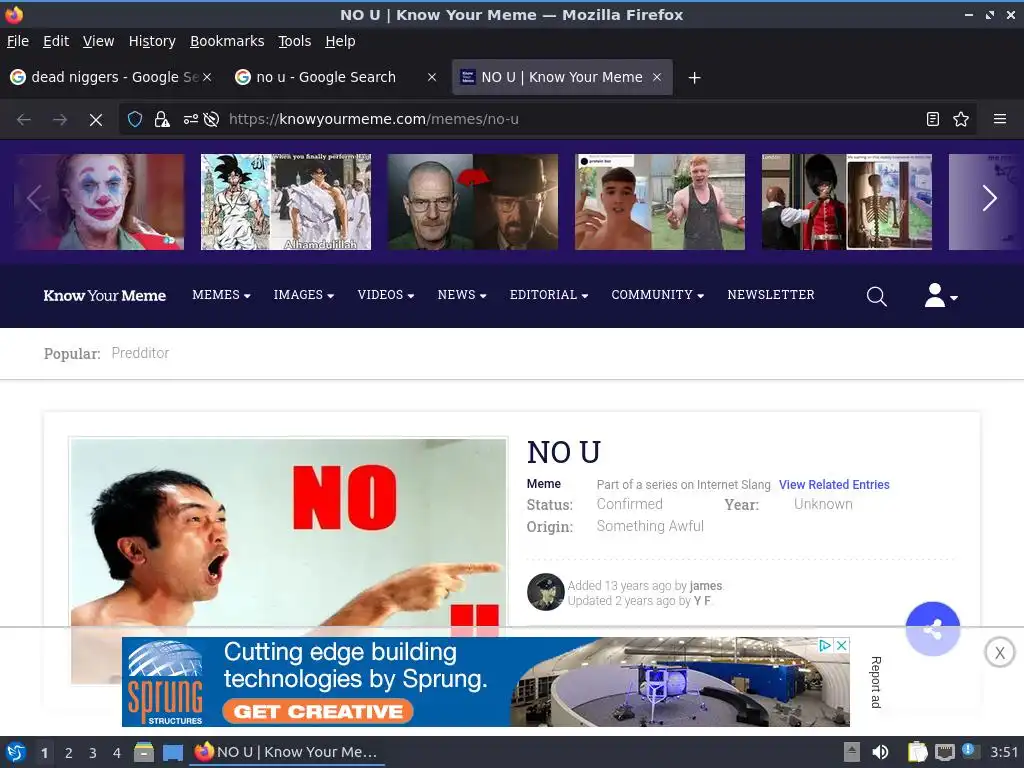Open the user account dropdown
Image resolution: width=1024 pixels, height=768 pixels.
click(x=940, y=296)
